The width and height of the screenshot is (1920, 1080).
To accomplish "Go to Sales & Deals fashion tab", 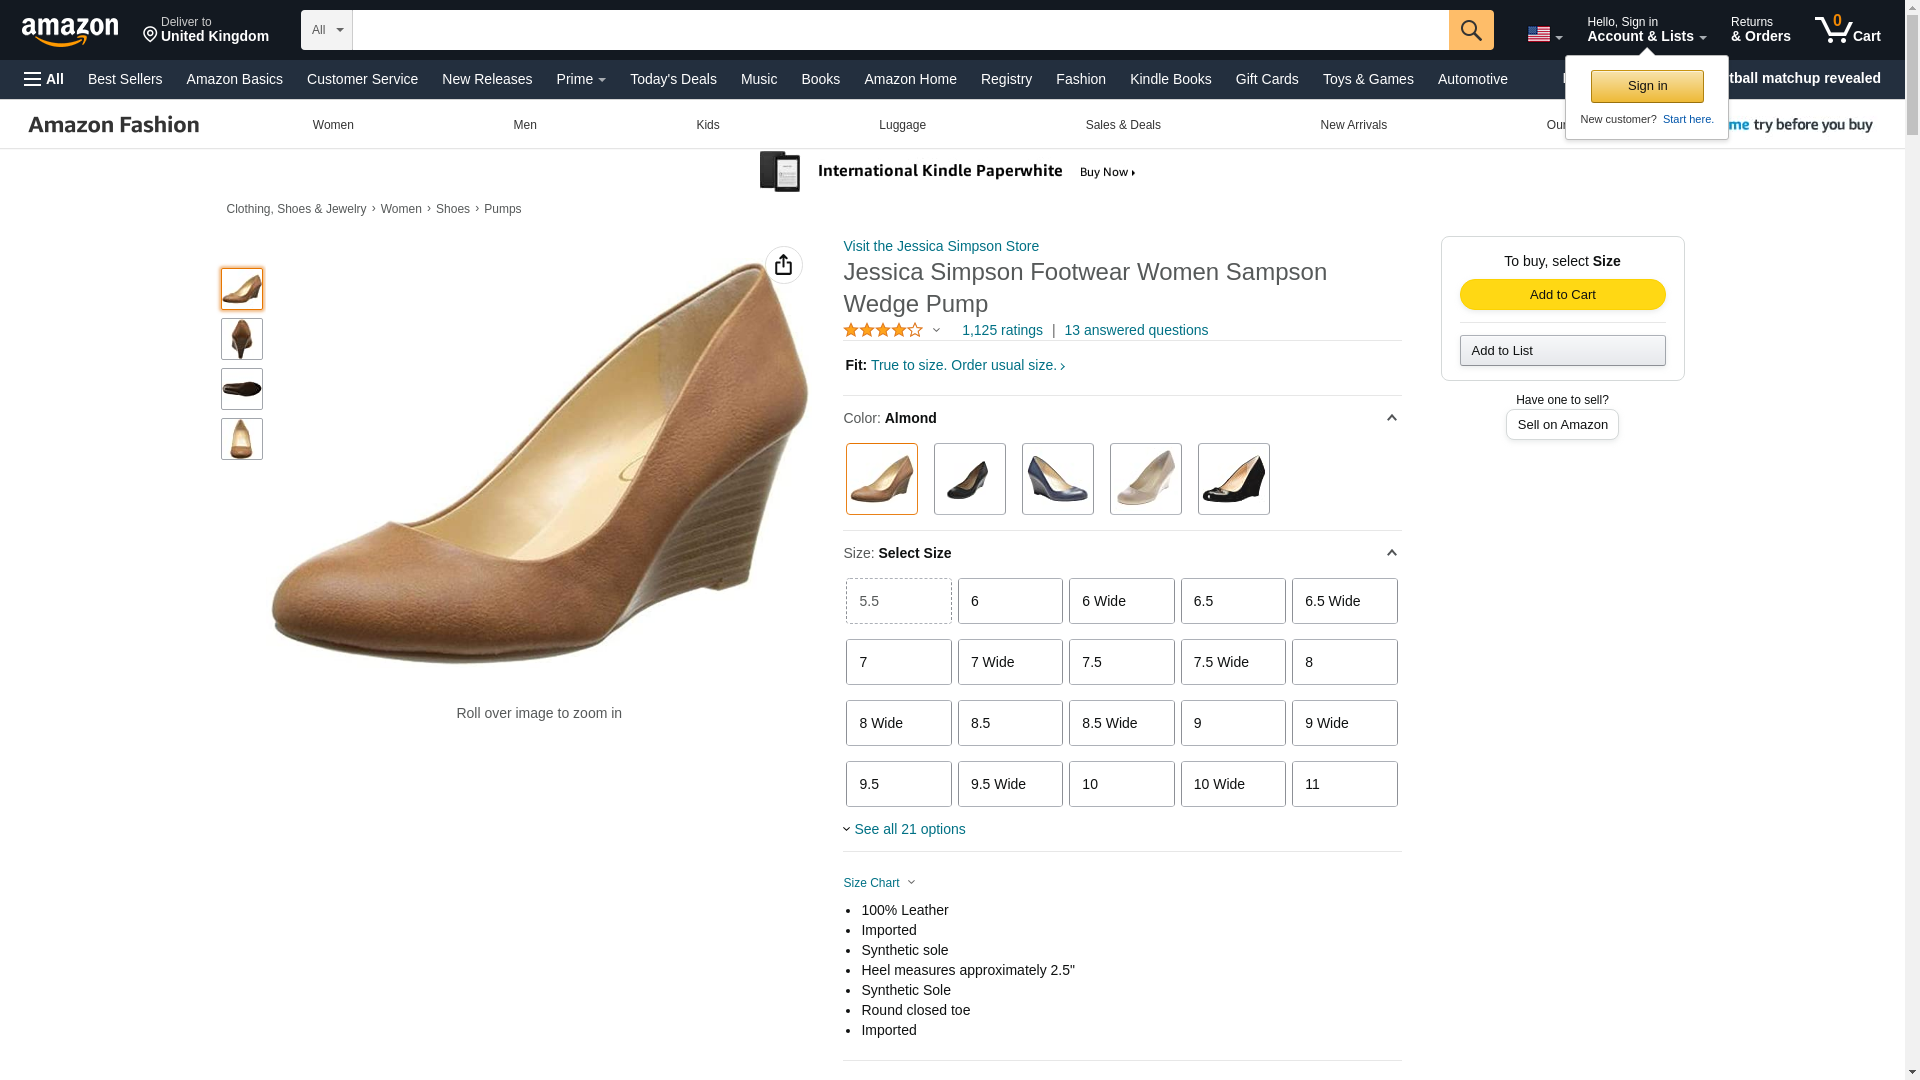I will pos(1122,125).
